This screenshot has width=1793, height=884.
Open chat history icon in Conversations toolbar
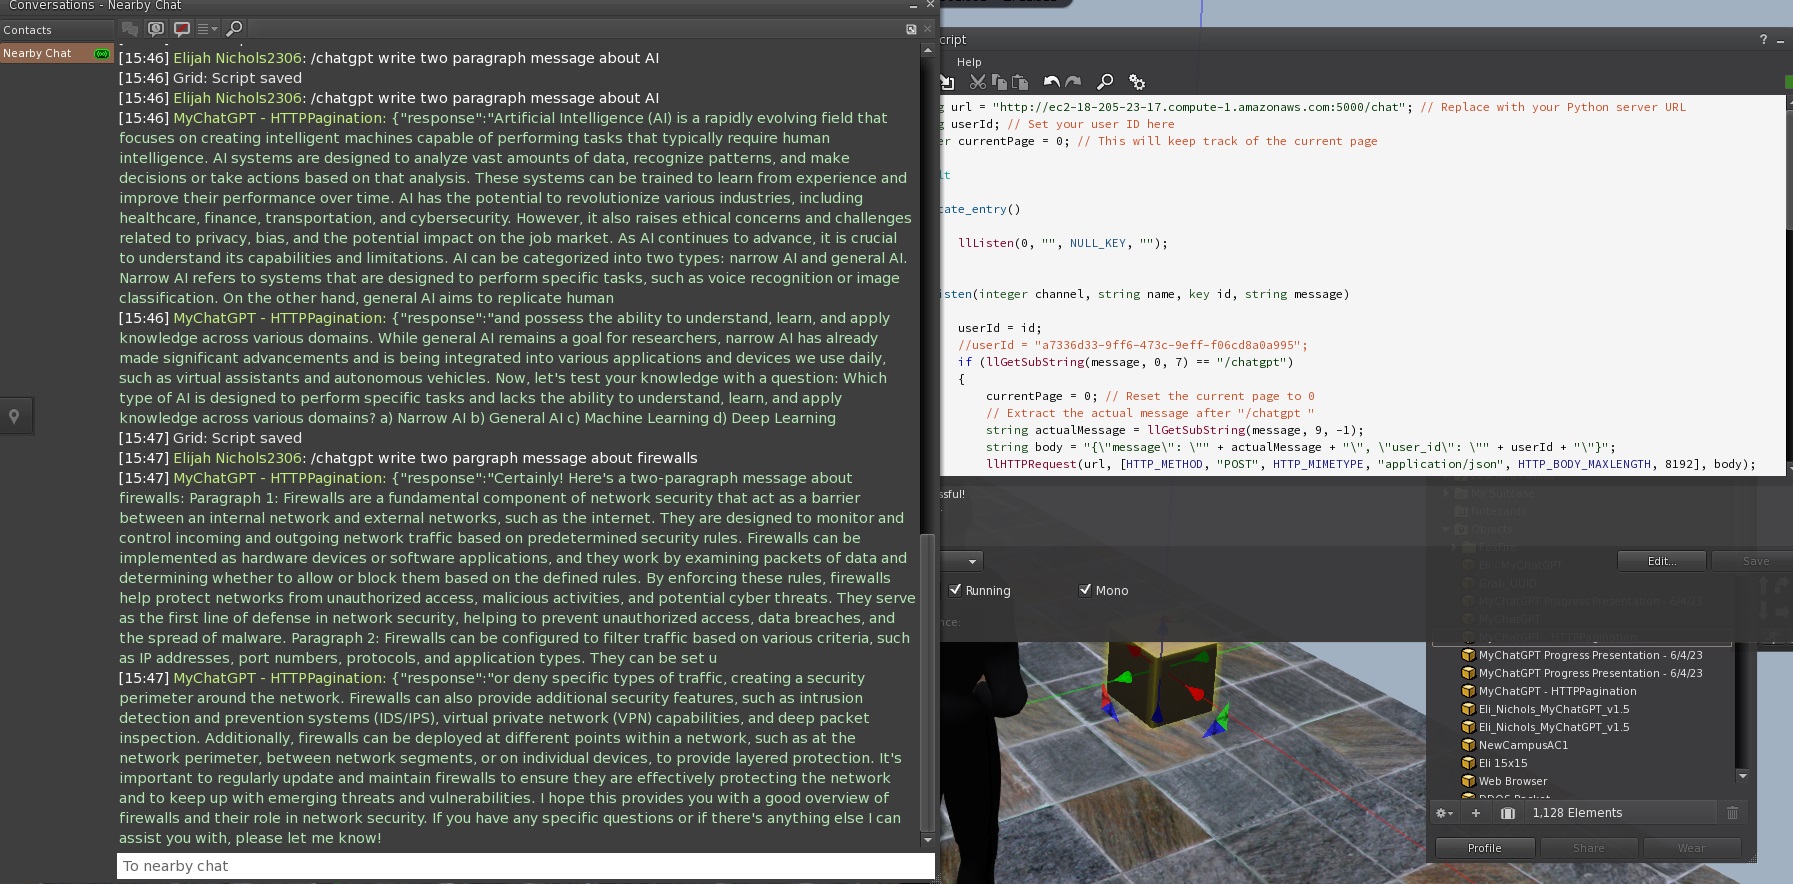[156, 29]
